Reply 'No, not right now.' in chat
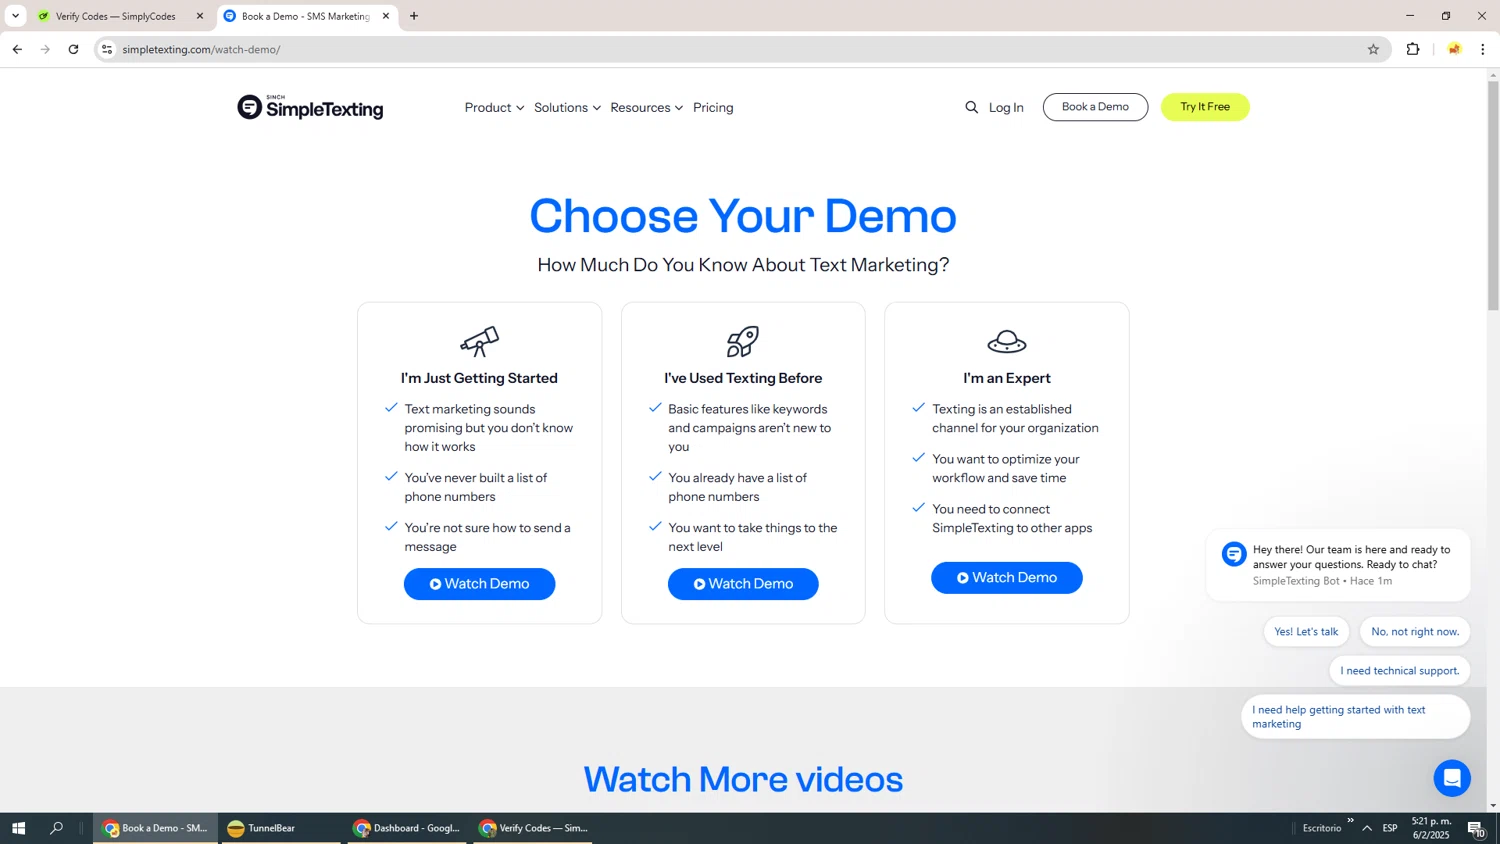1500x844 pixels. click(1415, 632)
